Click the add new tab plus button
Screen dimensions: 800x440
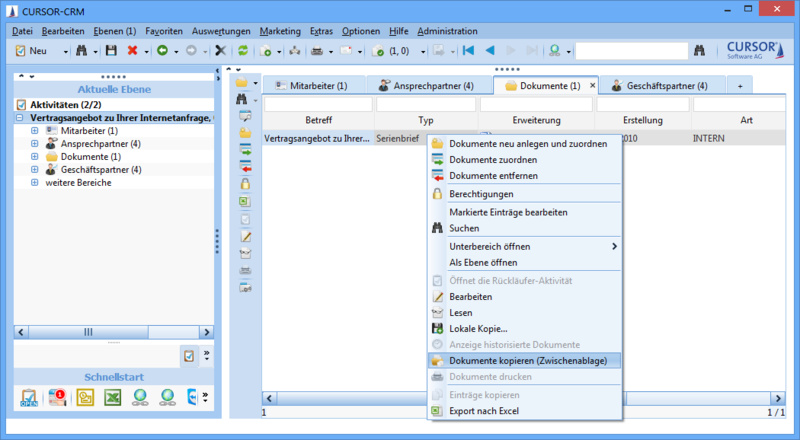point(740,86)
